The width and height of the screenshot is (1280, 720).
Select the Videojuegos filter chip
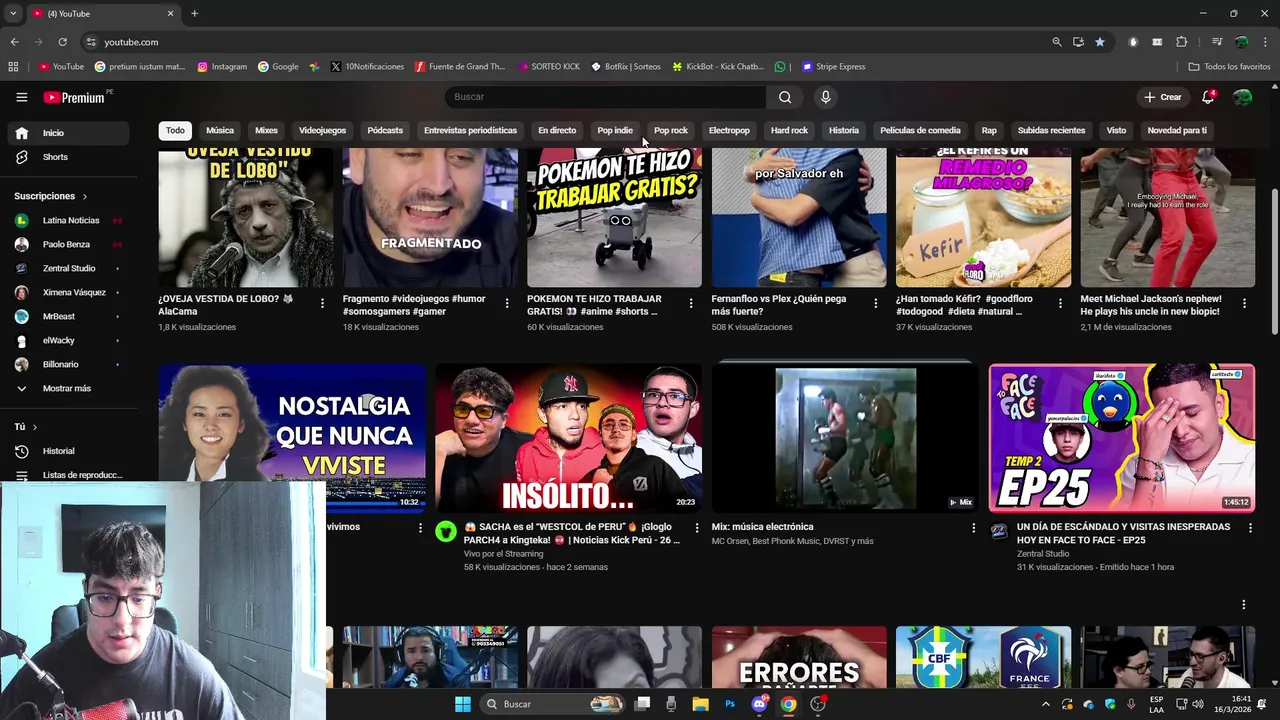tap(322, 130)
